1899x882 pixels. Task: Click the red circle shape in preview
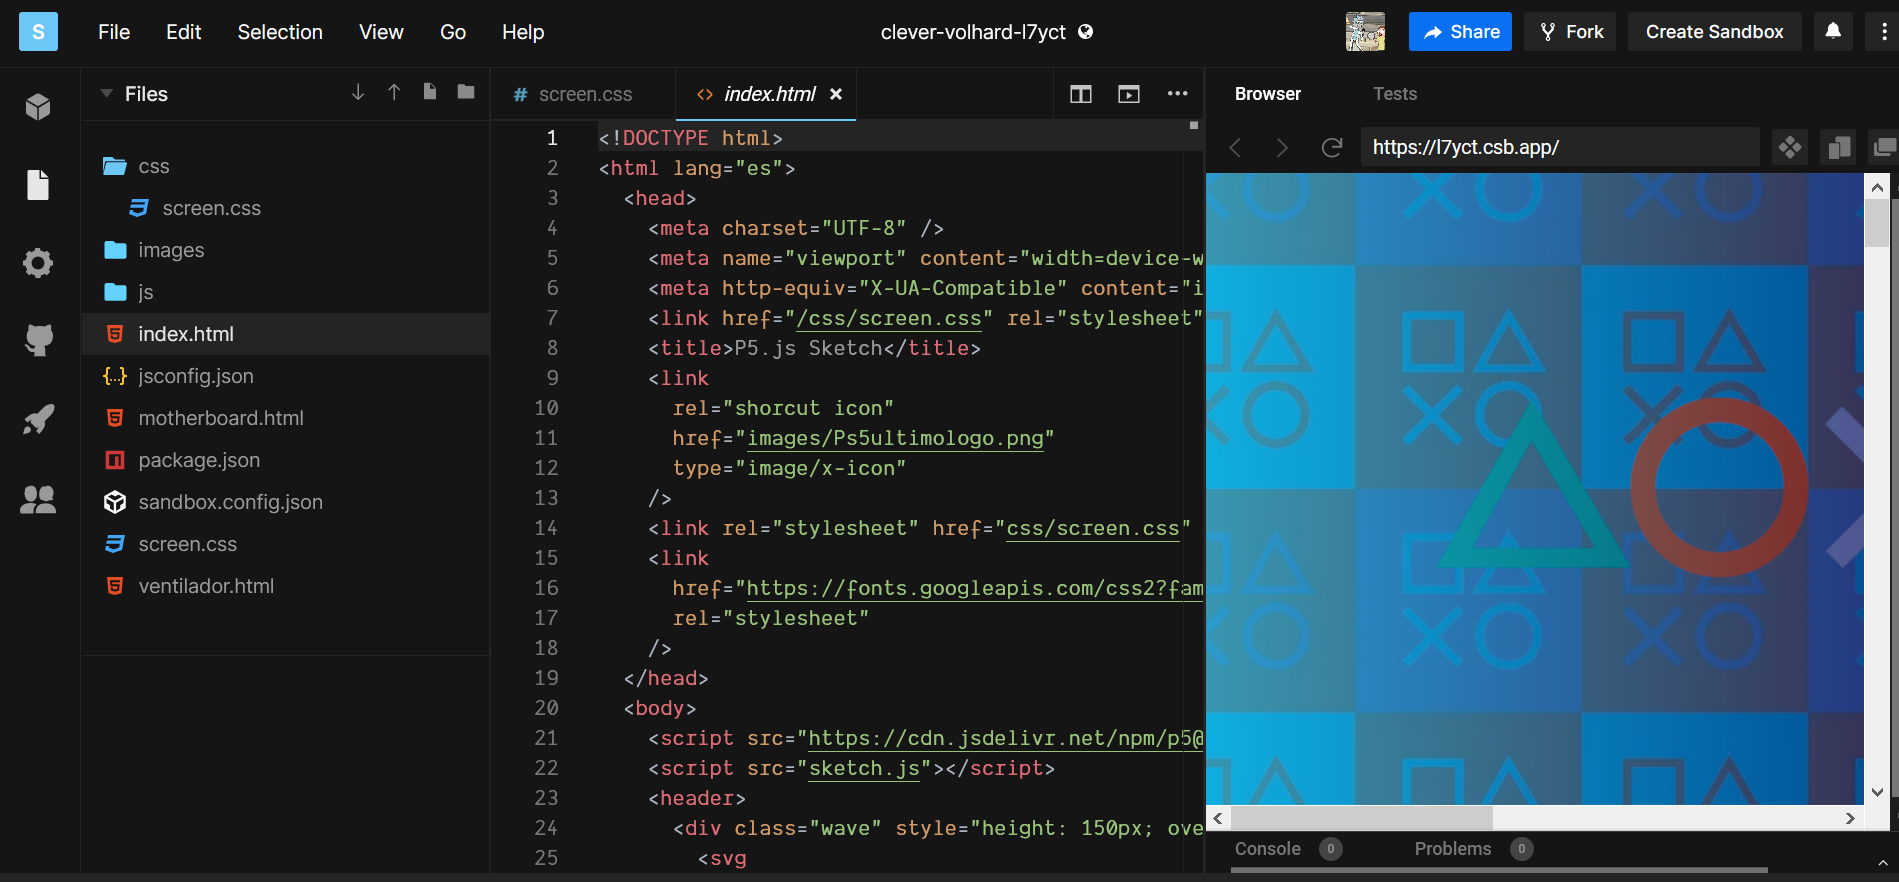[x=1719, y=487]
